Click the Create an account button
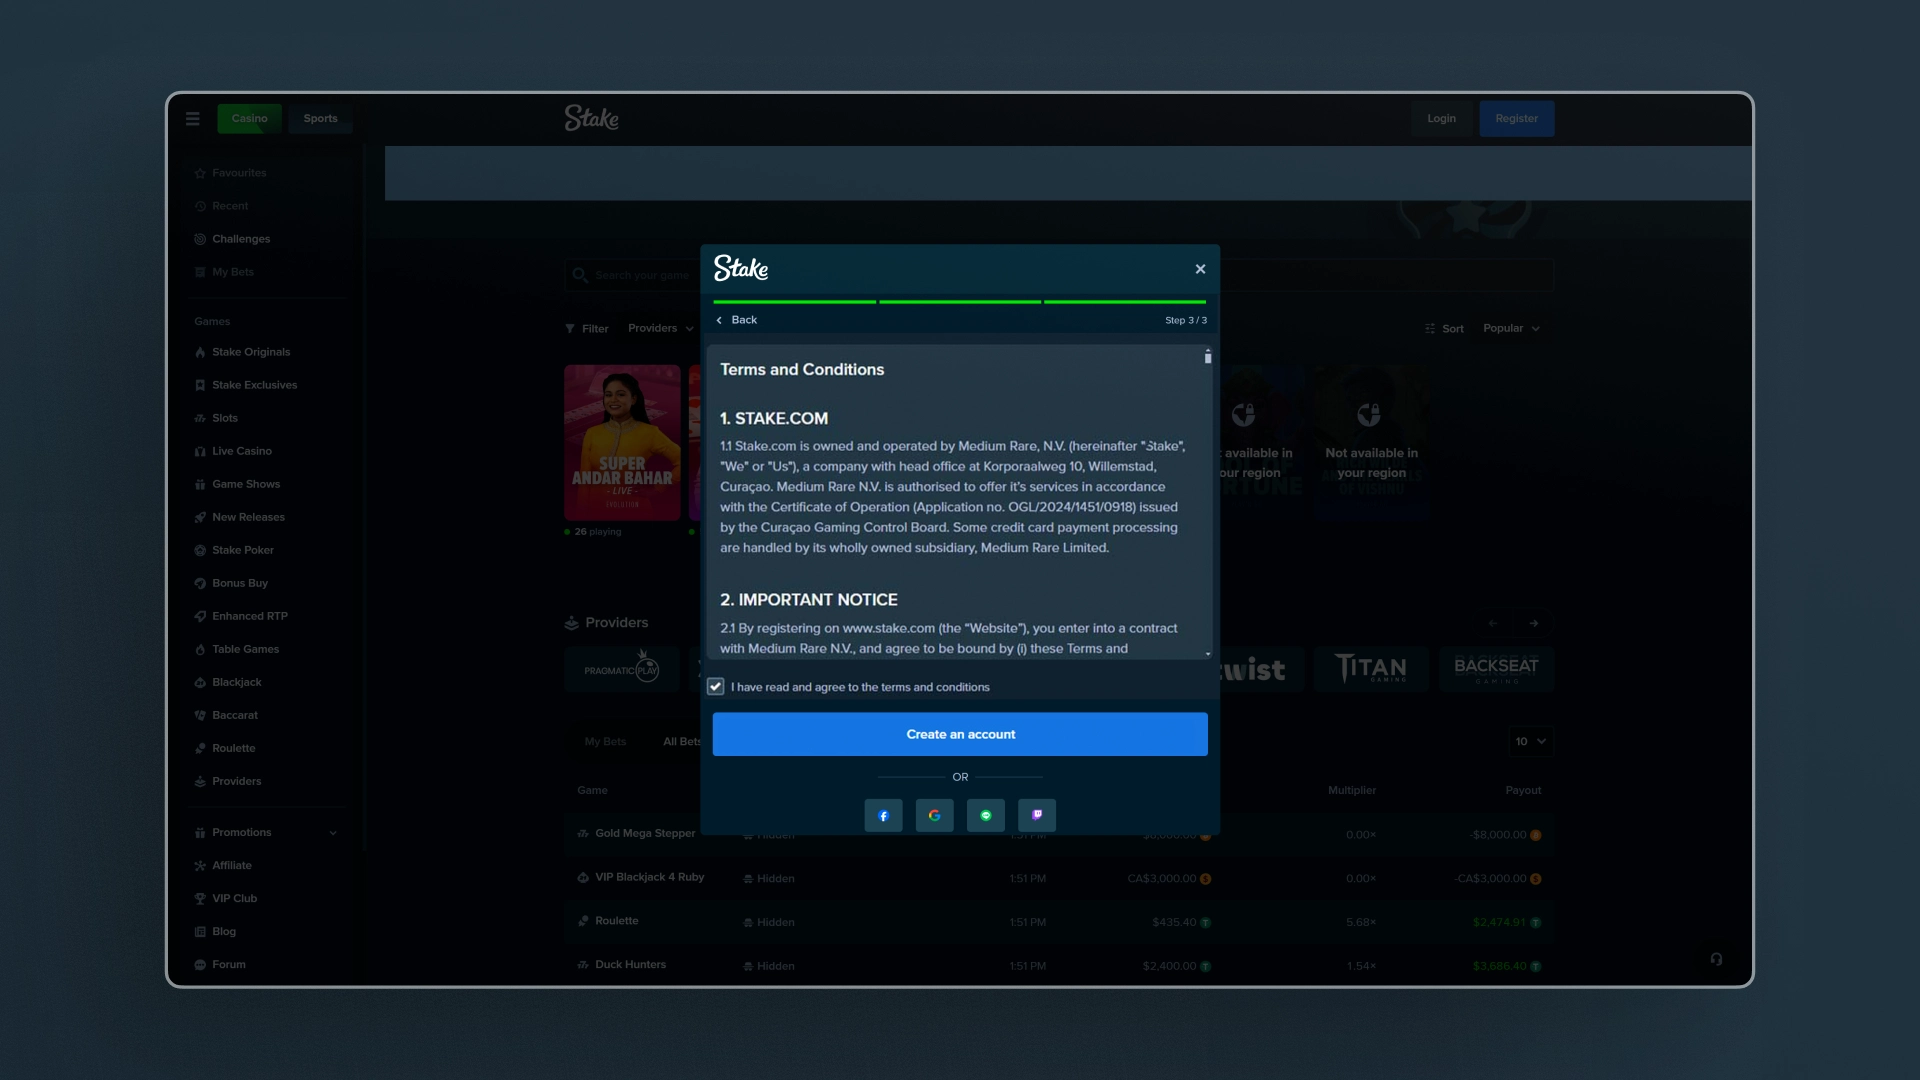The image size is (1920, 1080). (960, 734)
